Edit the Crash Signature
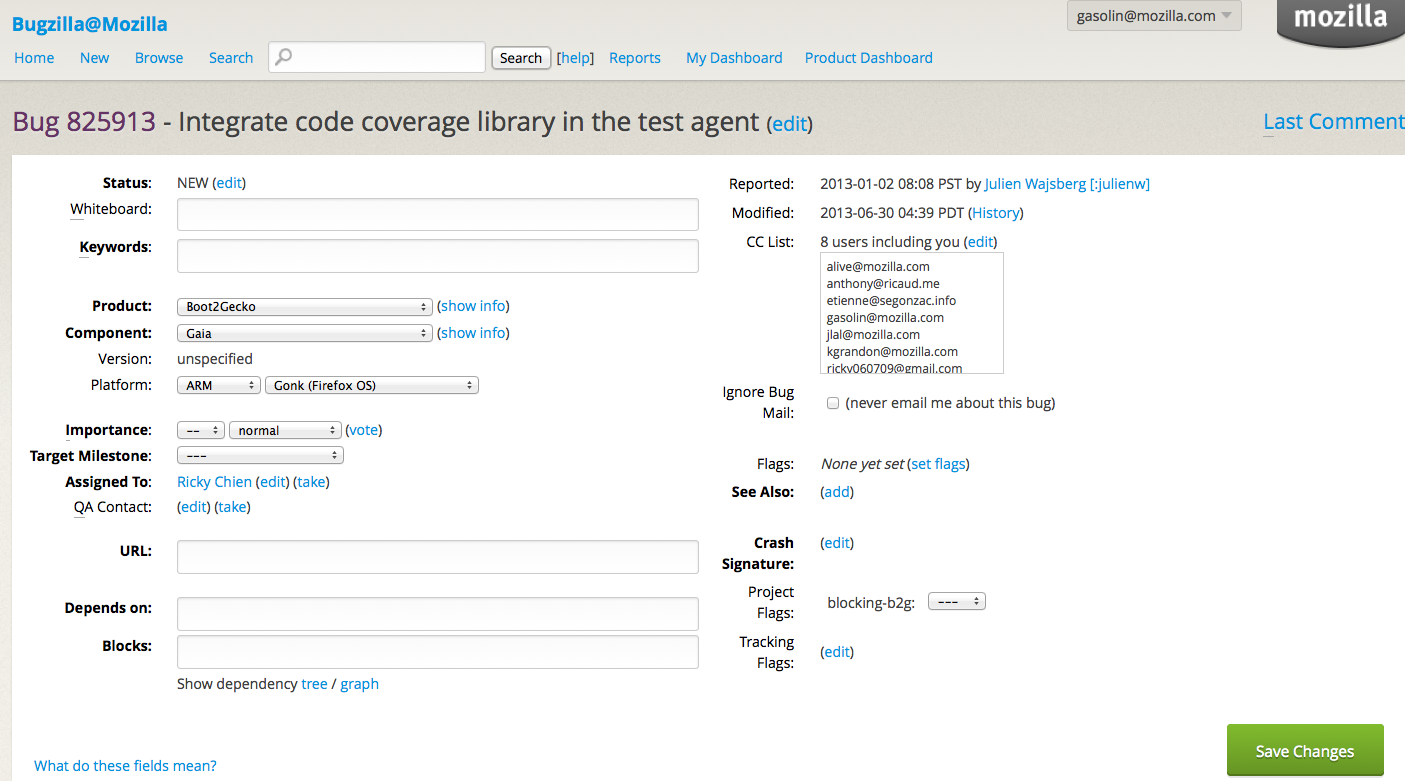 tap(837, 543)
